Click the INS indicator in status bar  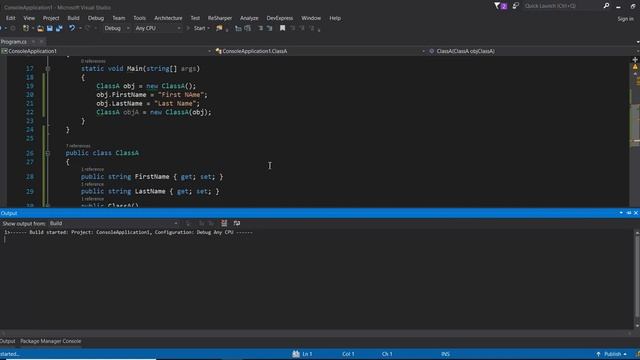click(x=445, y=354)
